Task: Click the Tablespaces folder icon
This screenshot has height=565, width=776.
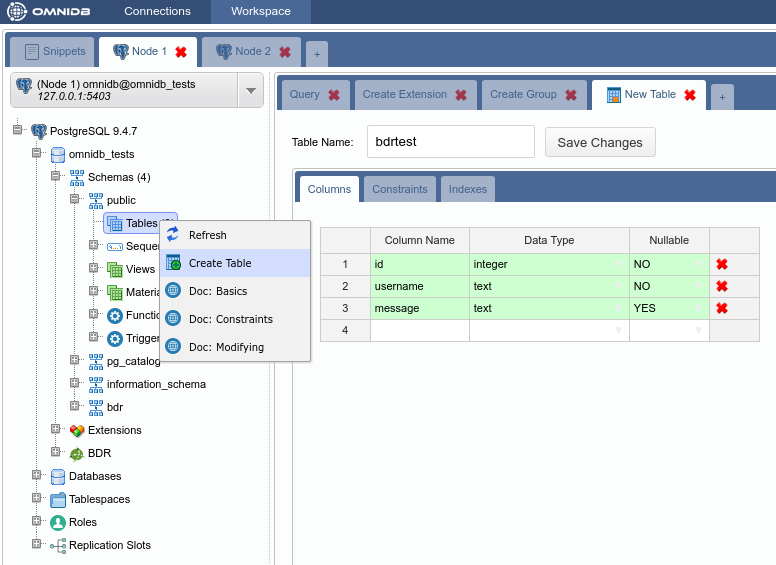Action: pos(58,499)
